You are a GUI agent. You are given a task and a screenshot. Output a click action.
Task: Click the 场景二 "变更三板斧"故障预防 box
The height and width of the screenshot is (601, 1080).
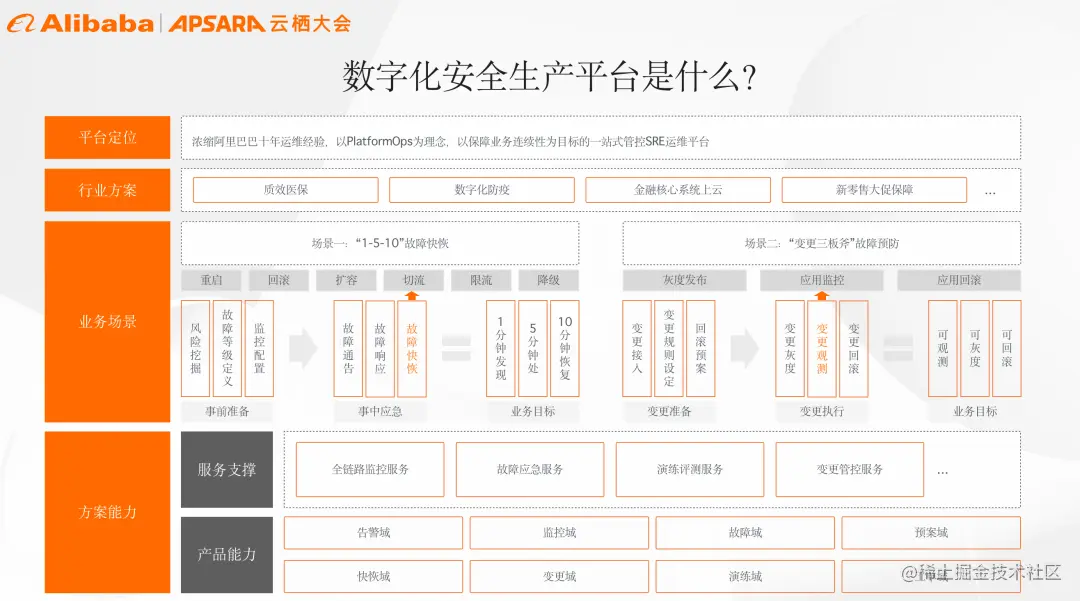click(x=822, y=243)
